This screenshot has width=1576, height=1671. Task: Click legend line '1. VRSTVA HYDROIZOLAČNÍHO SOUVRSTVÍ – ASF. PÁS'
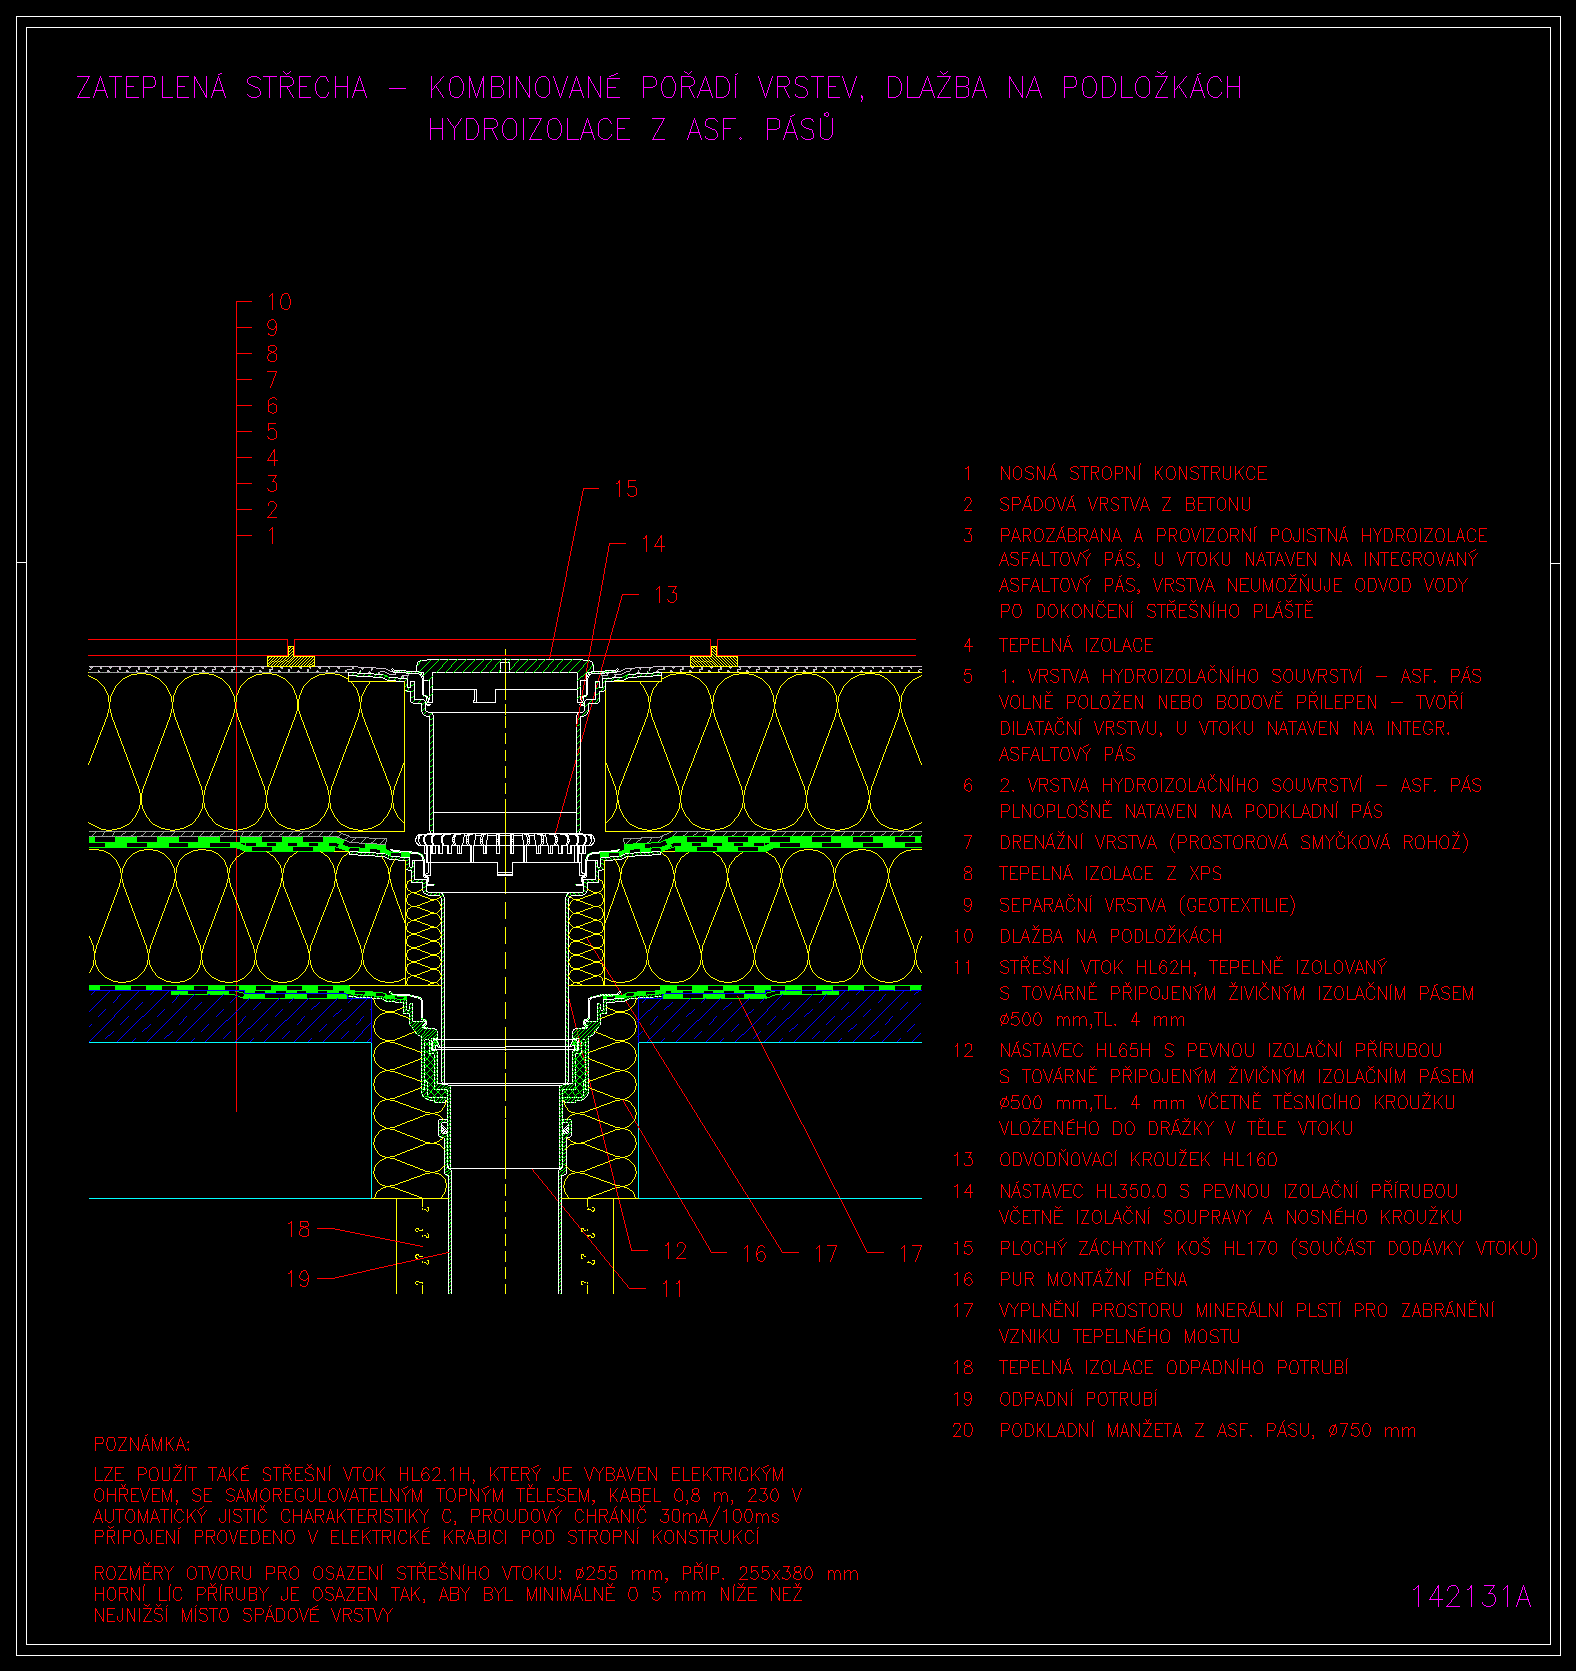click(x=1240, y=676)
